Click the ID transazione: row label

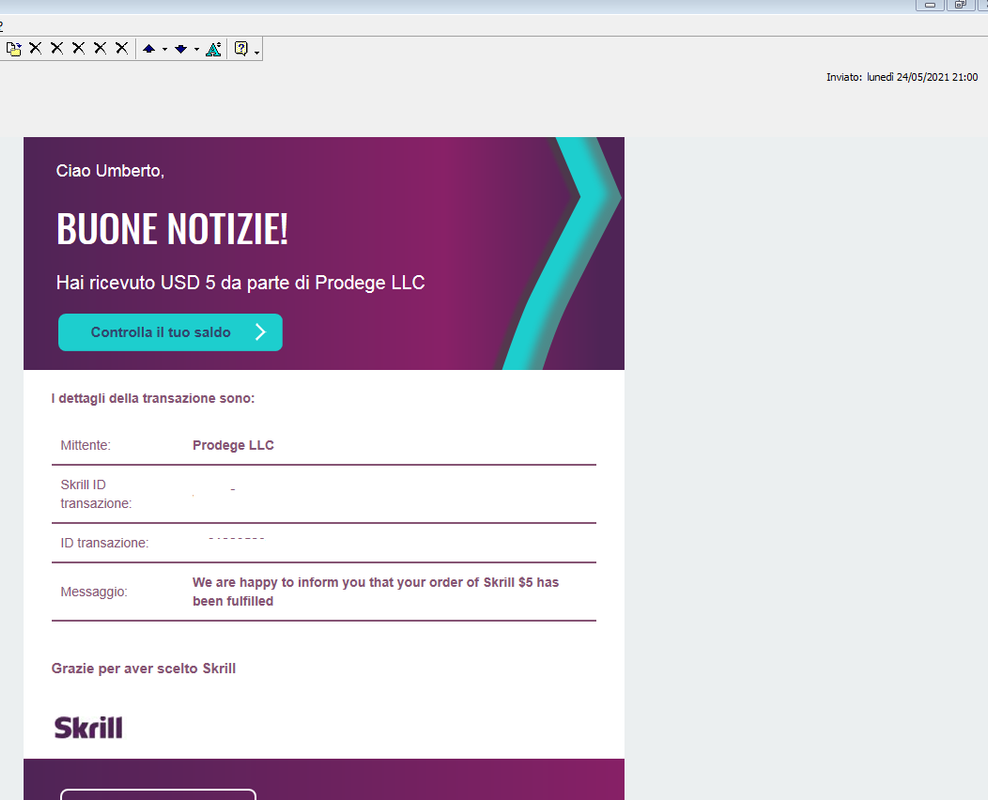point(105,543)
